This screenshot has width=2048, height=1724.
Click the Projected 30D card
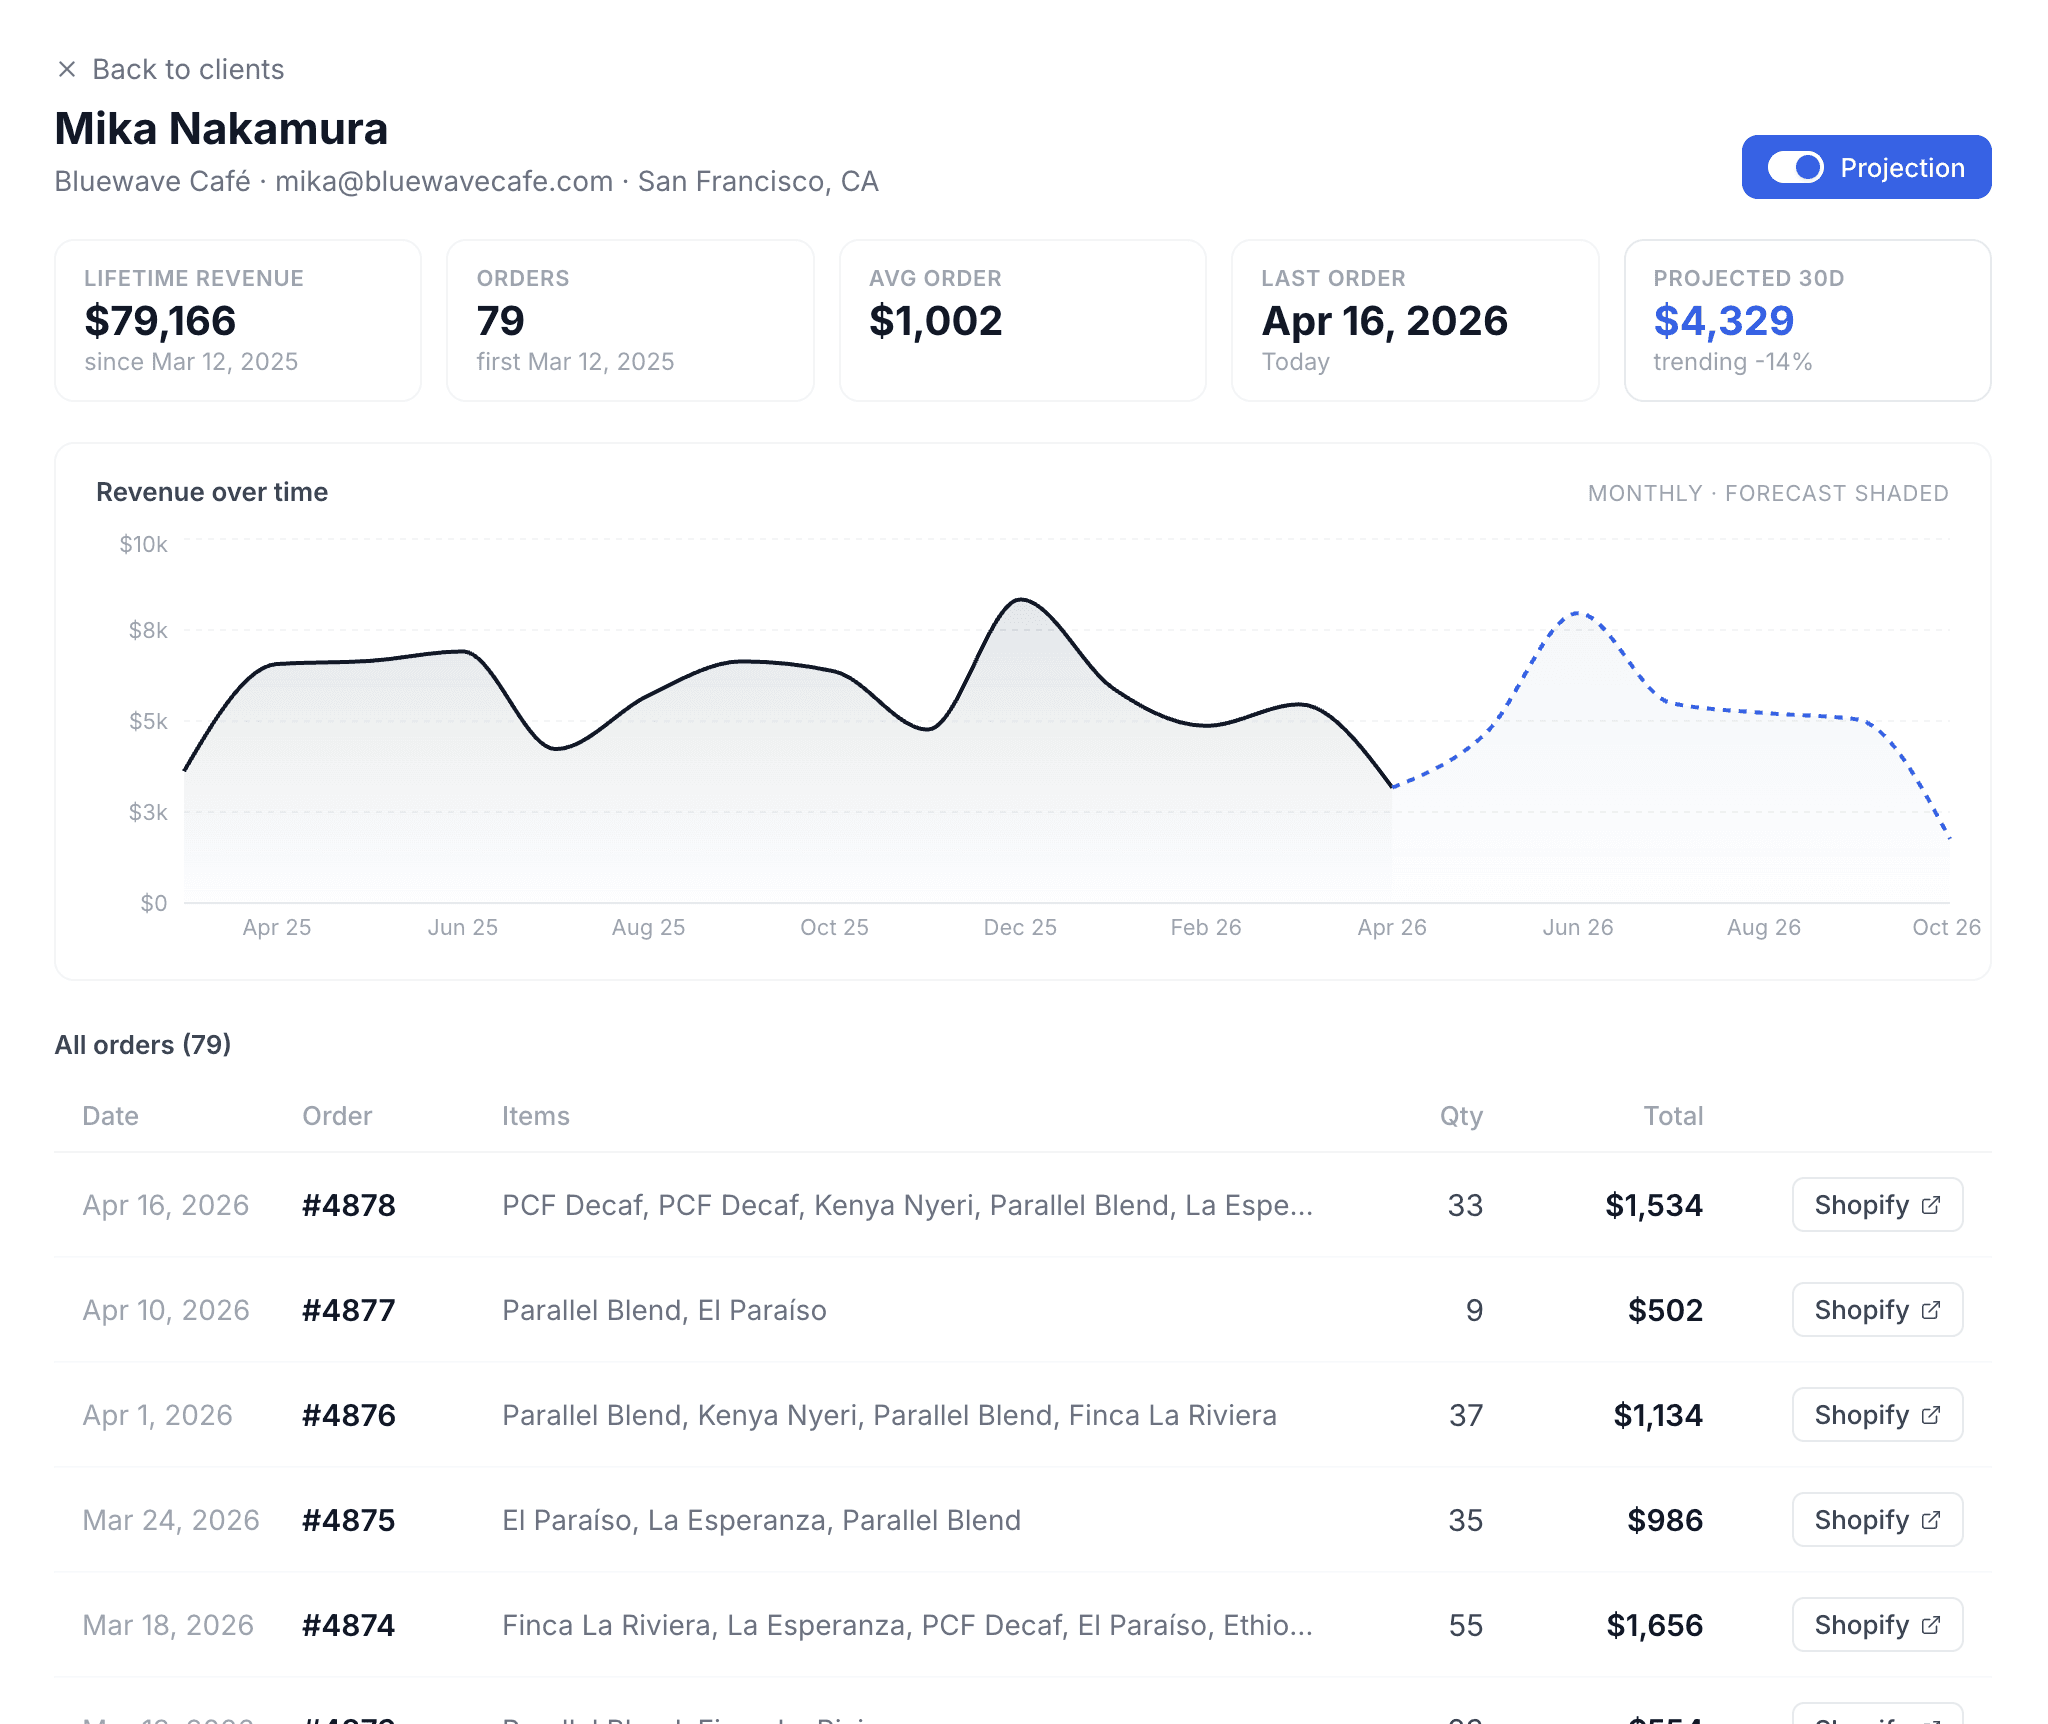click(1806, 320)
